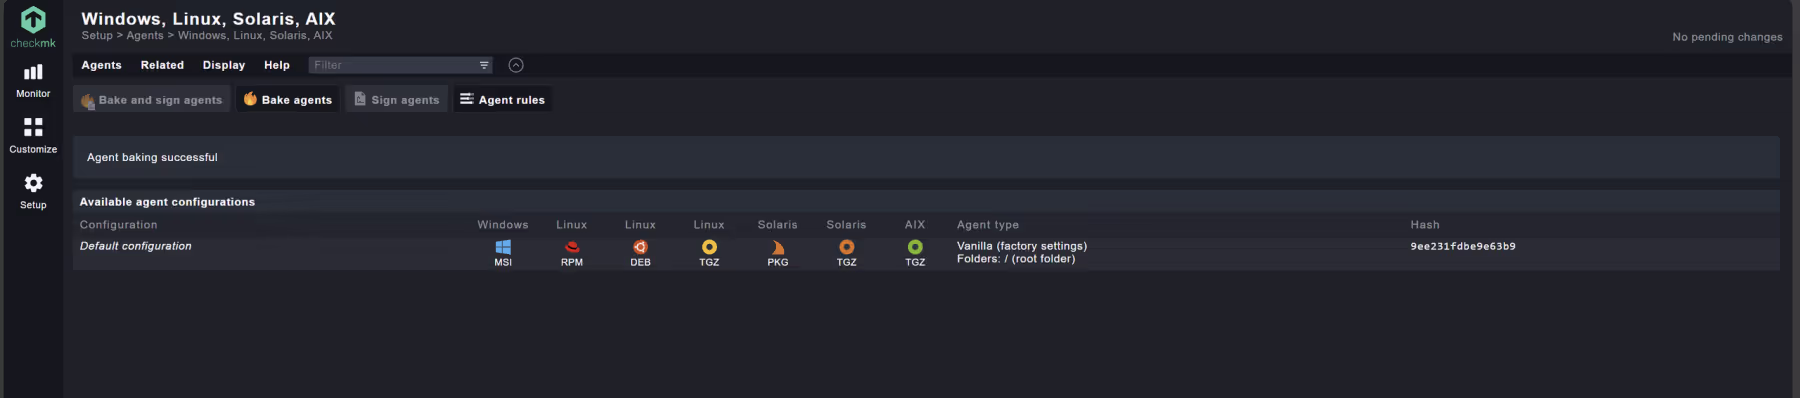Click the AIX column header
Viewport: 1800px width, 398px height.
pos(915,225)
